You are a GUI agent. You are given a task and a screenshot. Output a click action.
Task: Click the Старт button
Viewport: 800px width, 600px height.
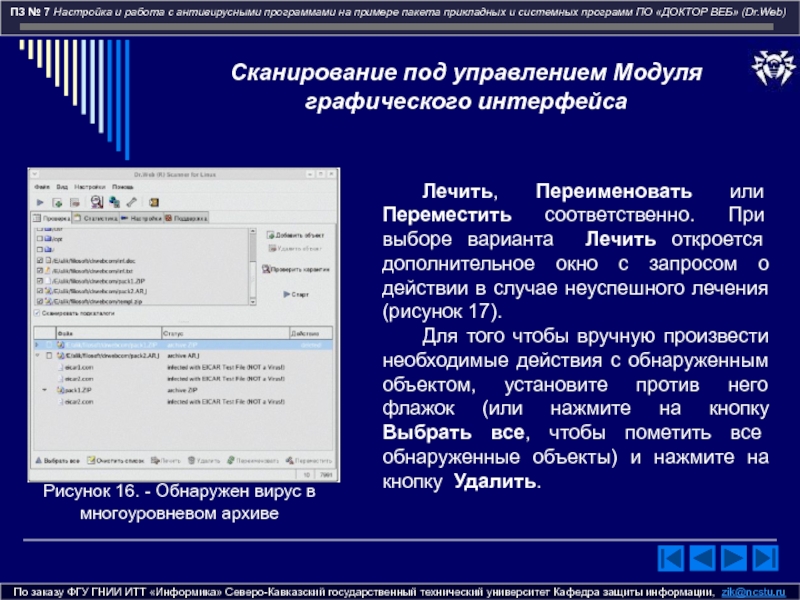(296, 294)
